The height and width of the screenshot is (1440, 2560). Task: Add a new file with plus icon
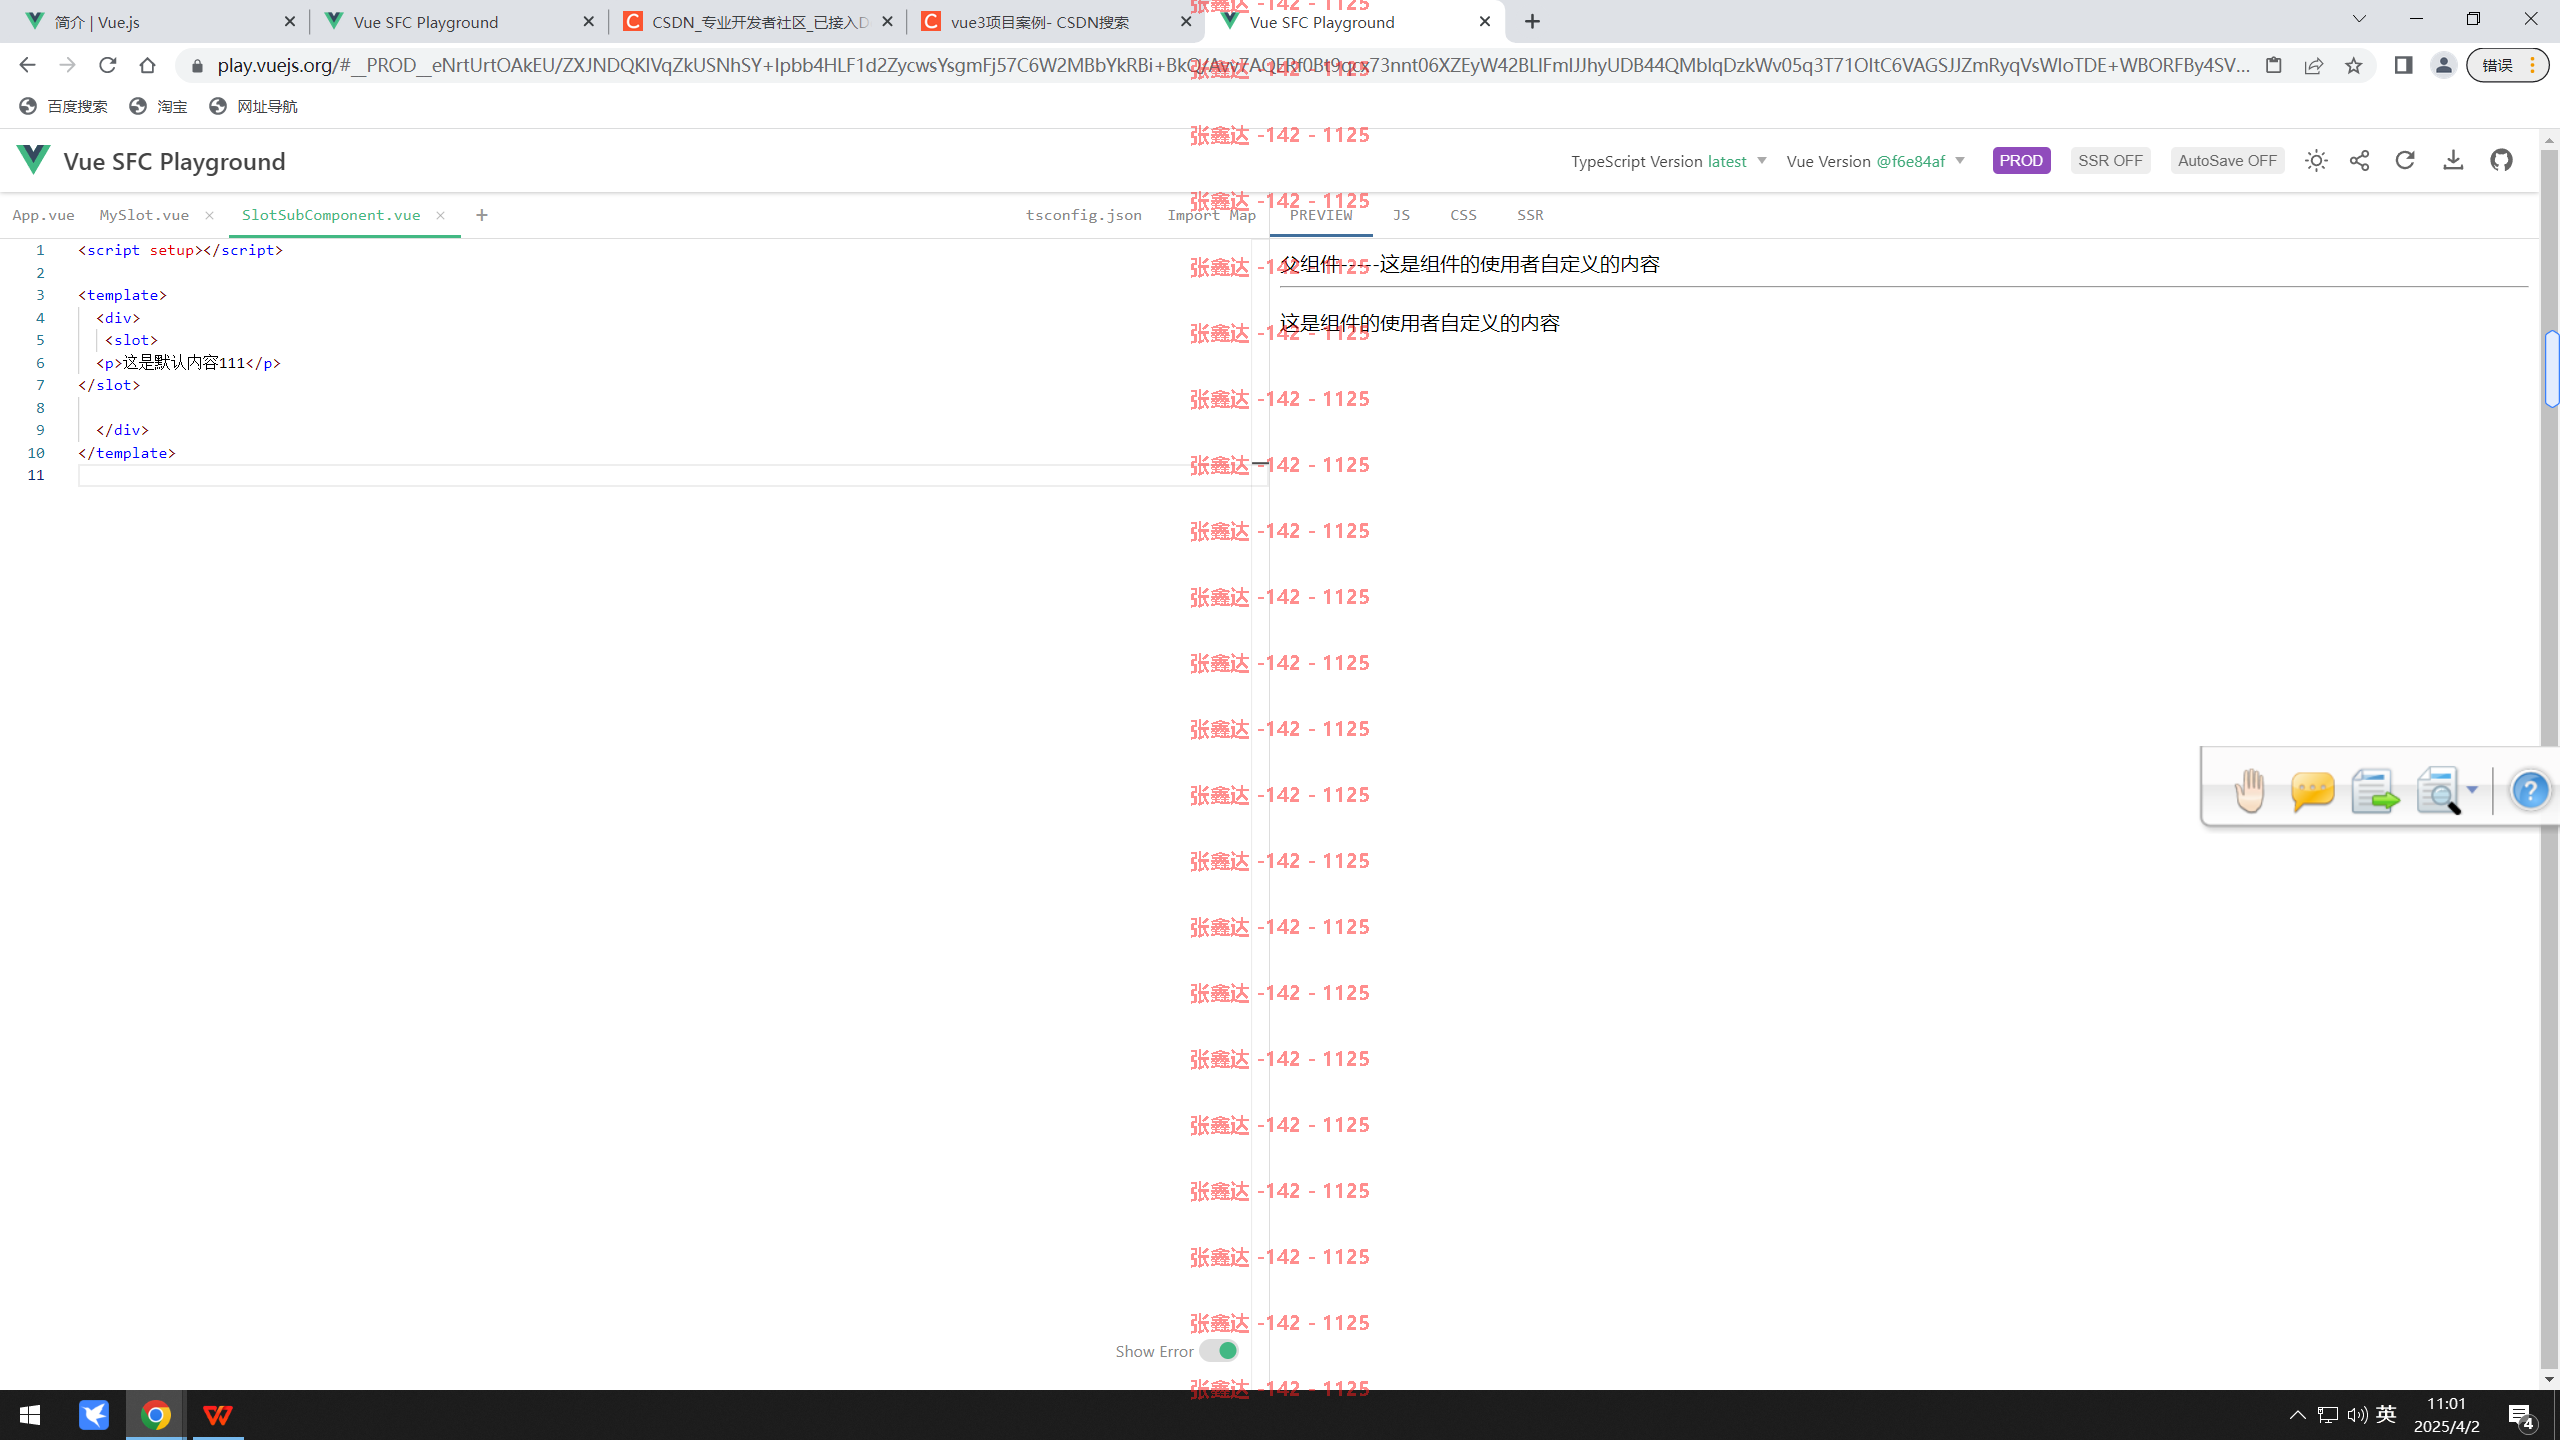tap(482, 215)
